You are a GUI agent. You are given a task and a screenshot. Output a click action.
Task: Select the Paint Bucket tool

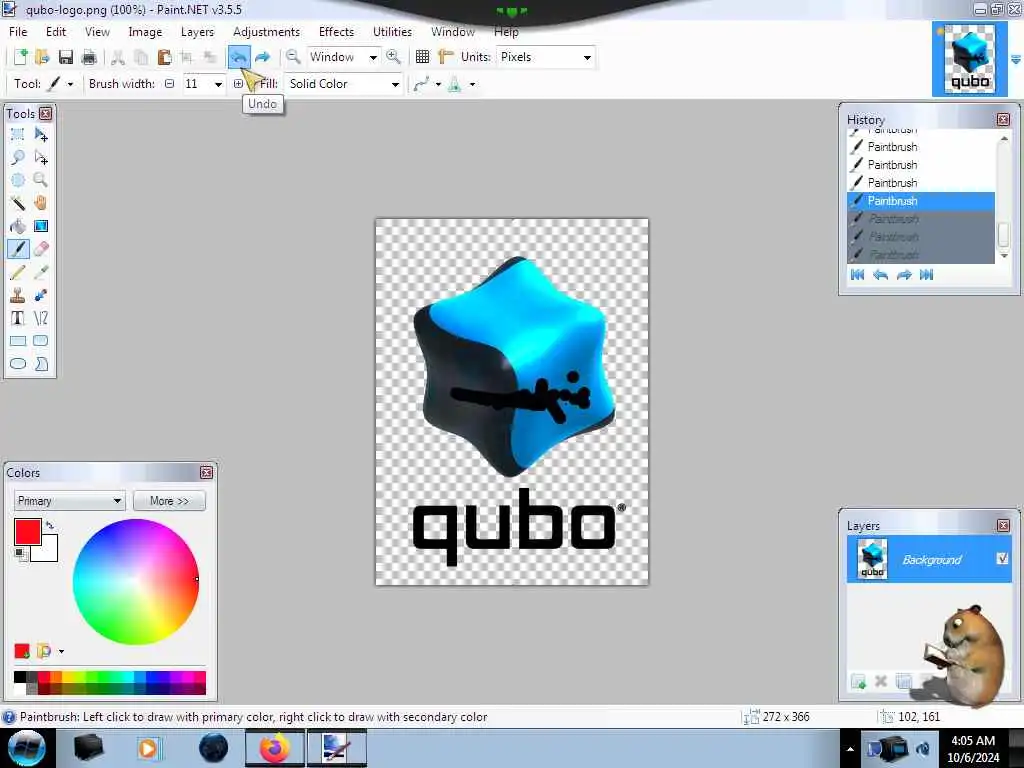pyautogui.click(x=18, y=226)
